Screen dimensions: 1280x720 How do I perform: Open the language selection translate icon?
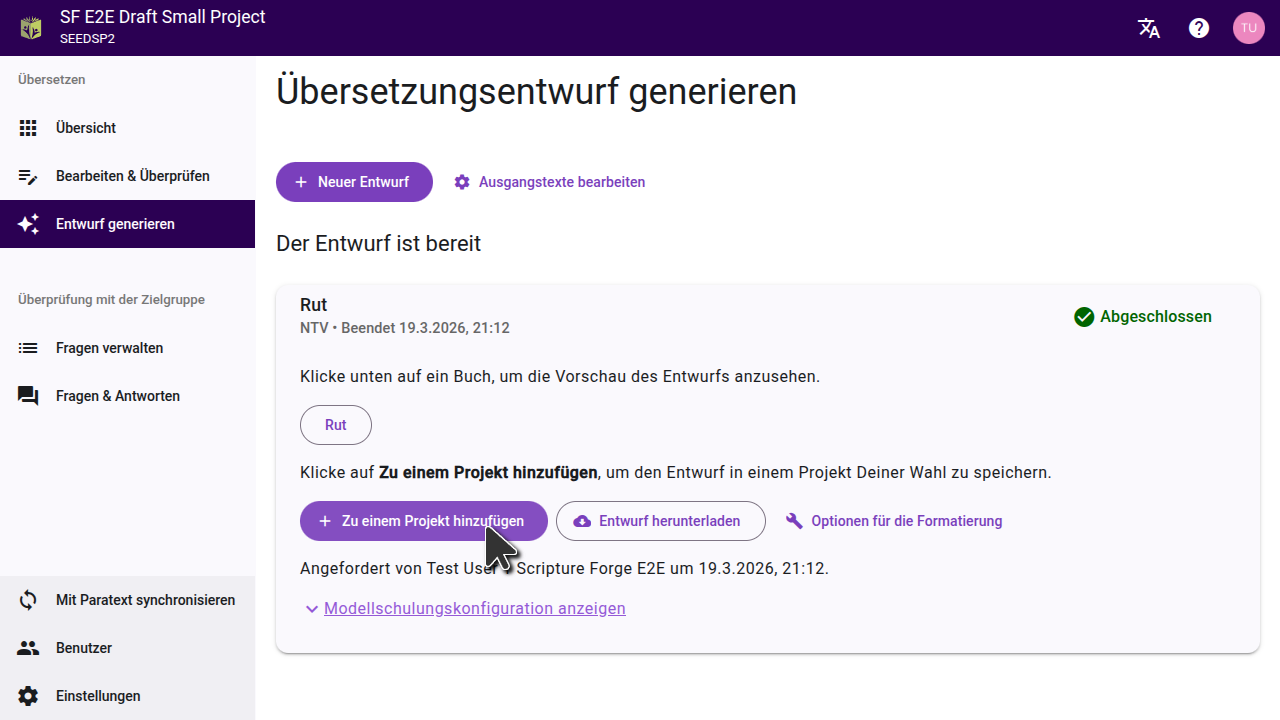(x=1149, y=28)
